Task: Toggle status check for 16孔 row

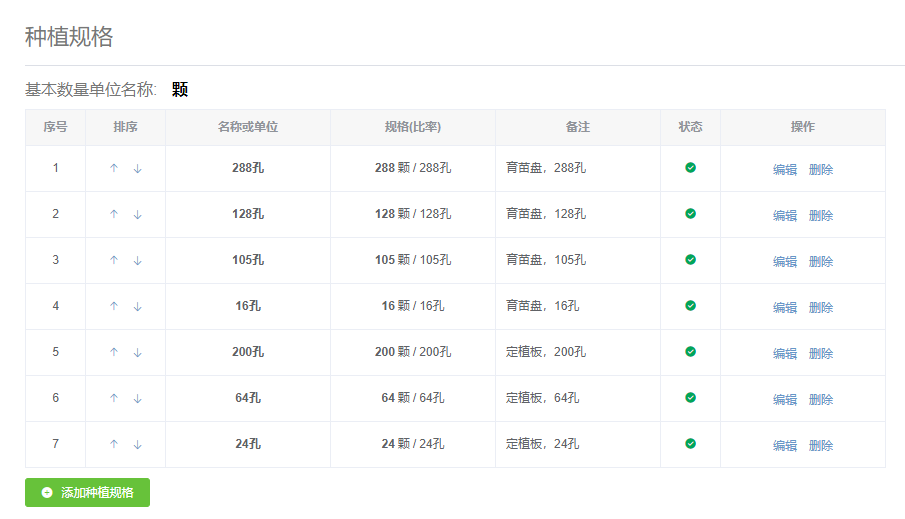Action: [x=690, y=305]
